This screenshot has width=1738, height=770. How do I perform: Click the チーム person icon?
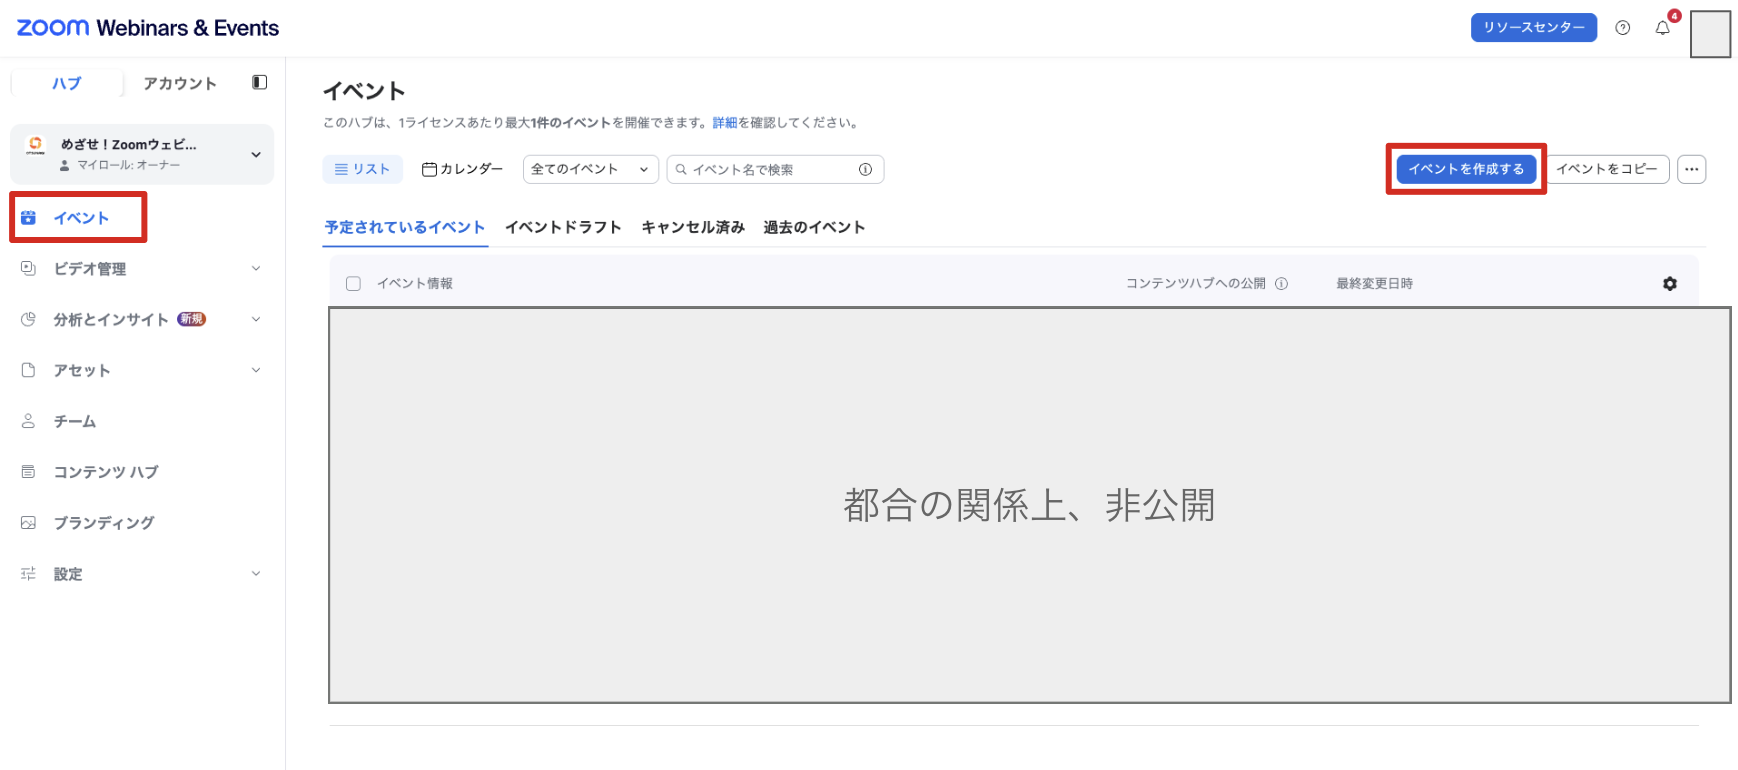29,421
